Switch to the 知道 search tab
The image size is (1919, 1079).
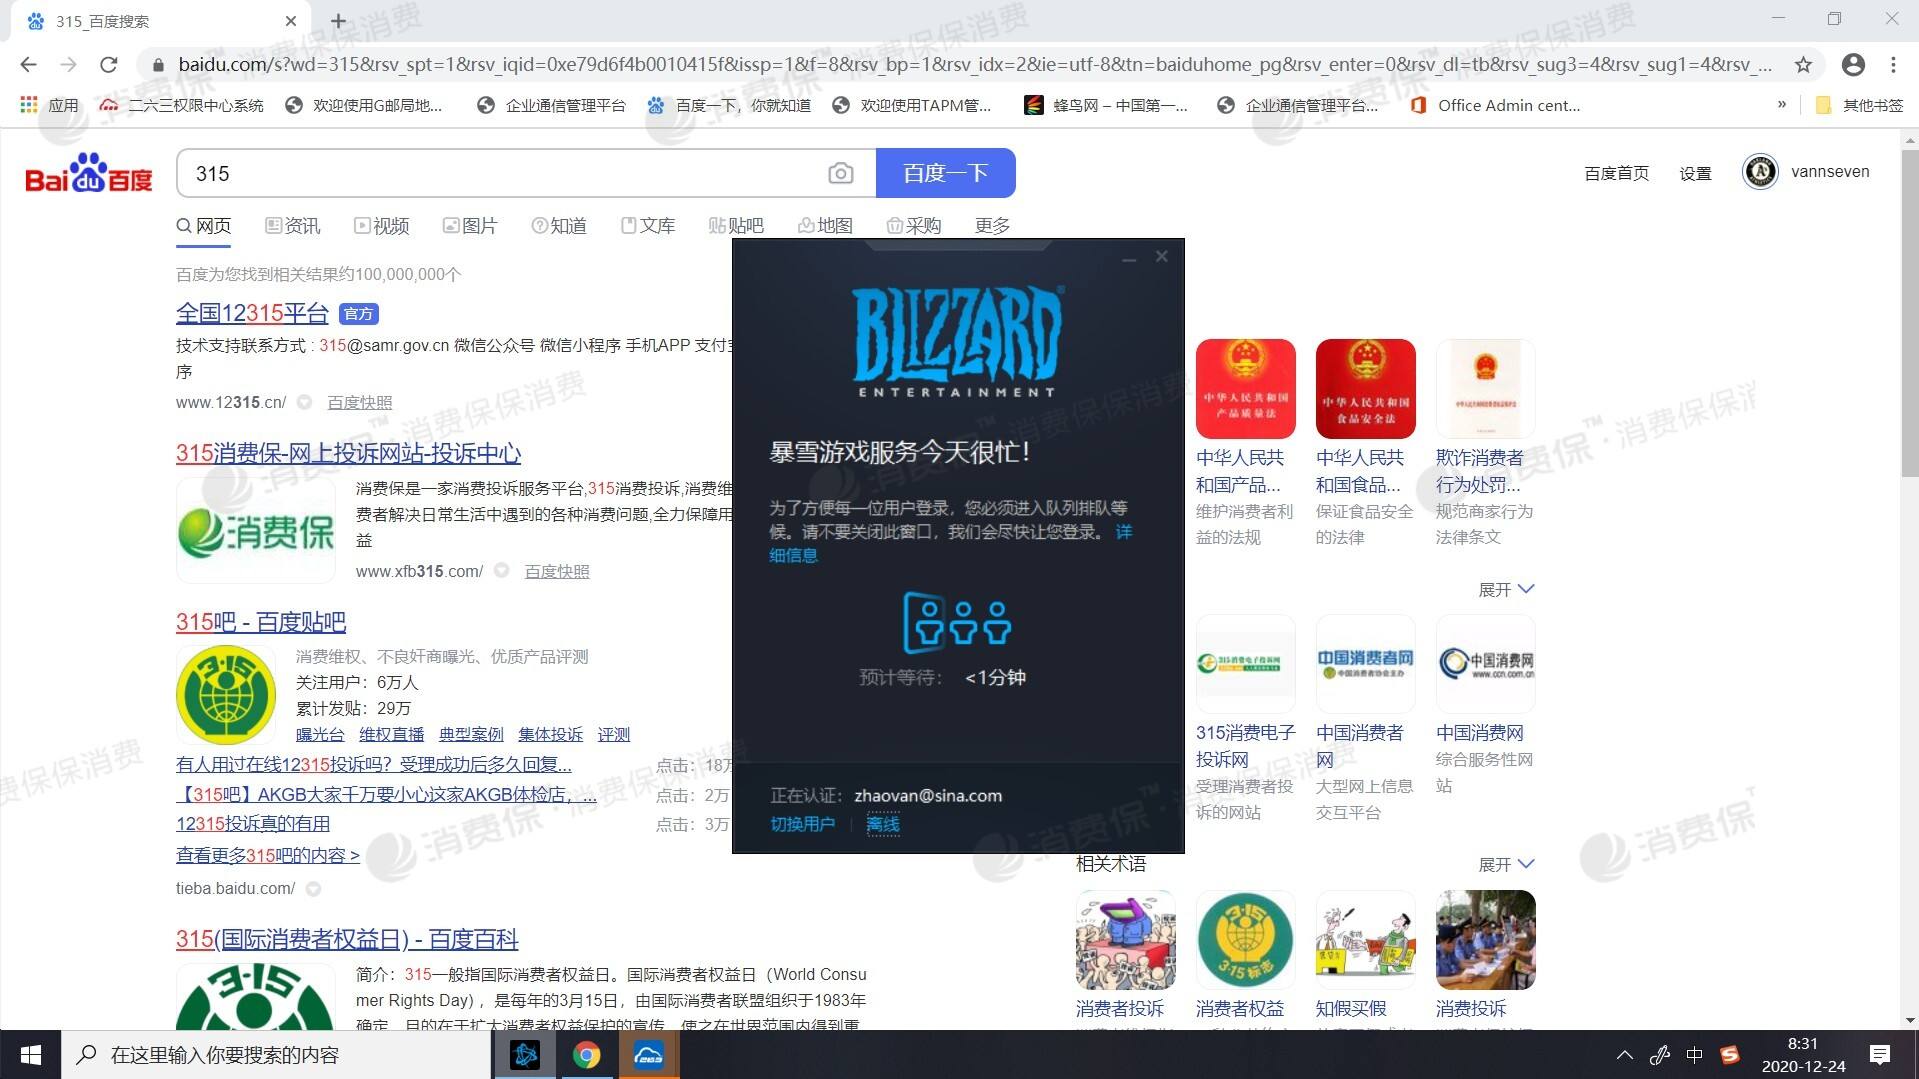tap(559, 226)
